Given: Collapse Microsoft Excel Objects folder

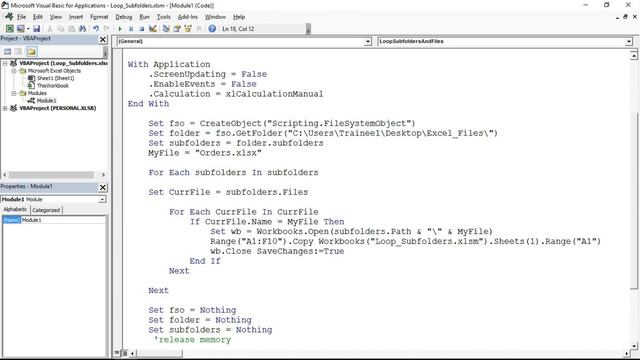Looking at the screenshot, I should (x=13, y=71).
